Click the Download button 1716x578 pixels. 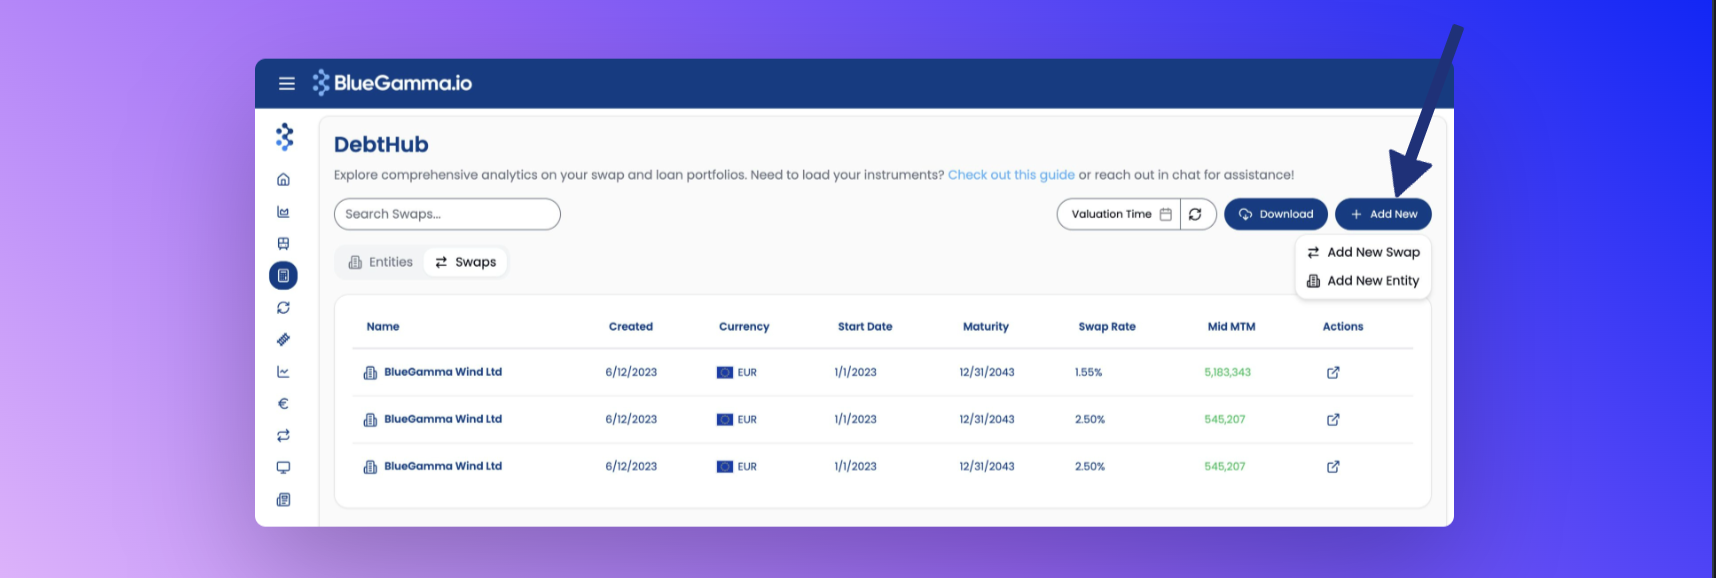pyautogui.click(x=1276, y=214)
